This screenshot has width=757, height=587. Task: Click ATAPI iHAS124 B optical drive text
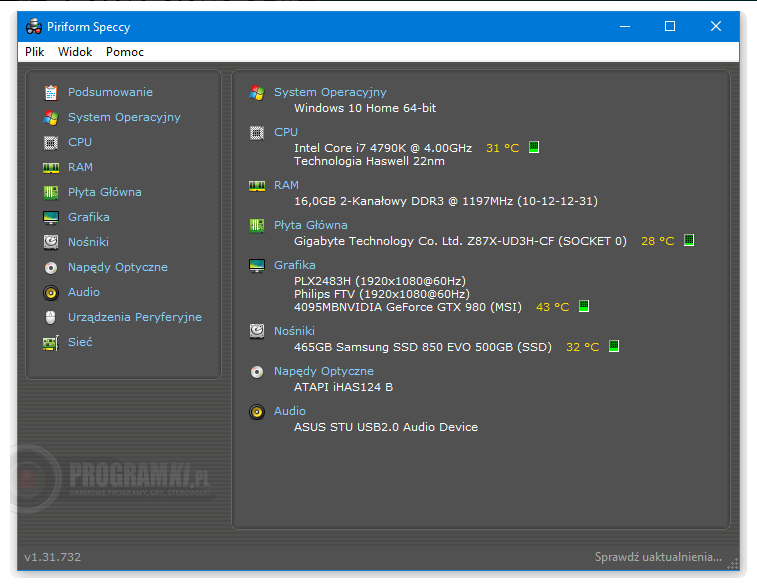343,387
